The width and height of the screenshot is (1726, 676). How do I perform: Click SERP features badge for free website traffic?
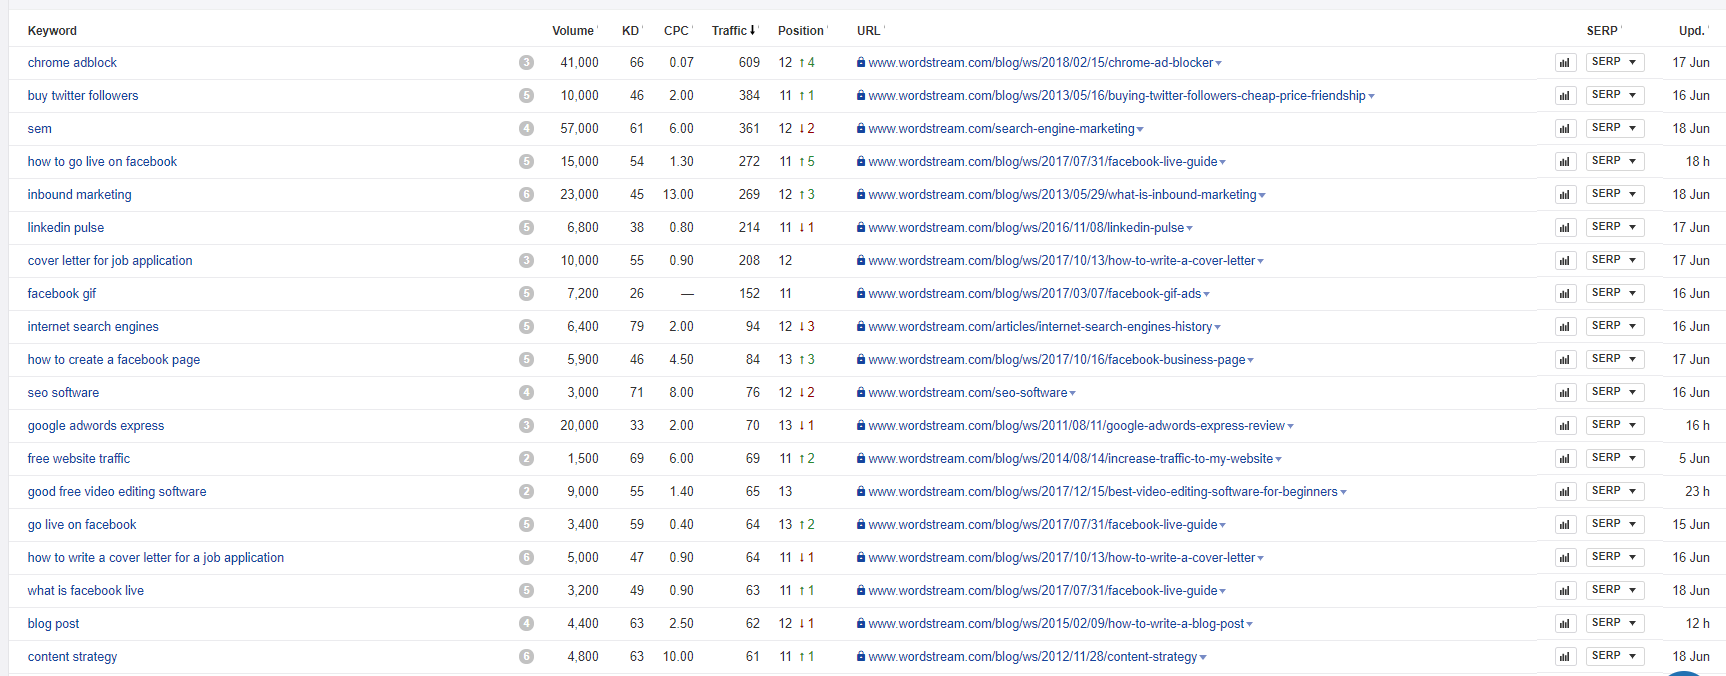coord(526,458)
